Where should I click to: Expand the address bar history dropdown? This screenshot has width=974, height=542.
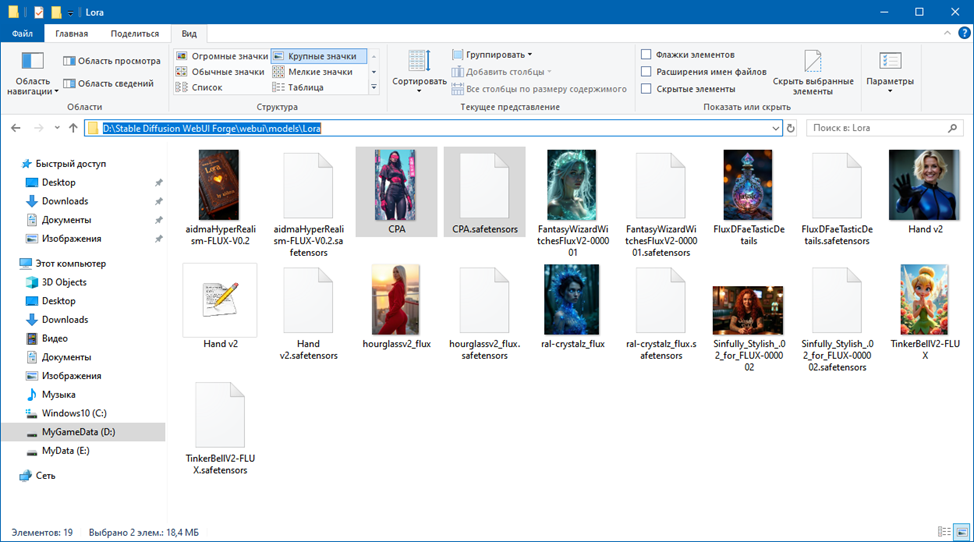[x=775, y=128]
